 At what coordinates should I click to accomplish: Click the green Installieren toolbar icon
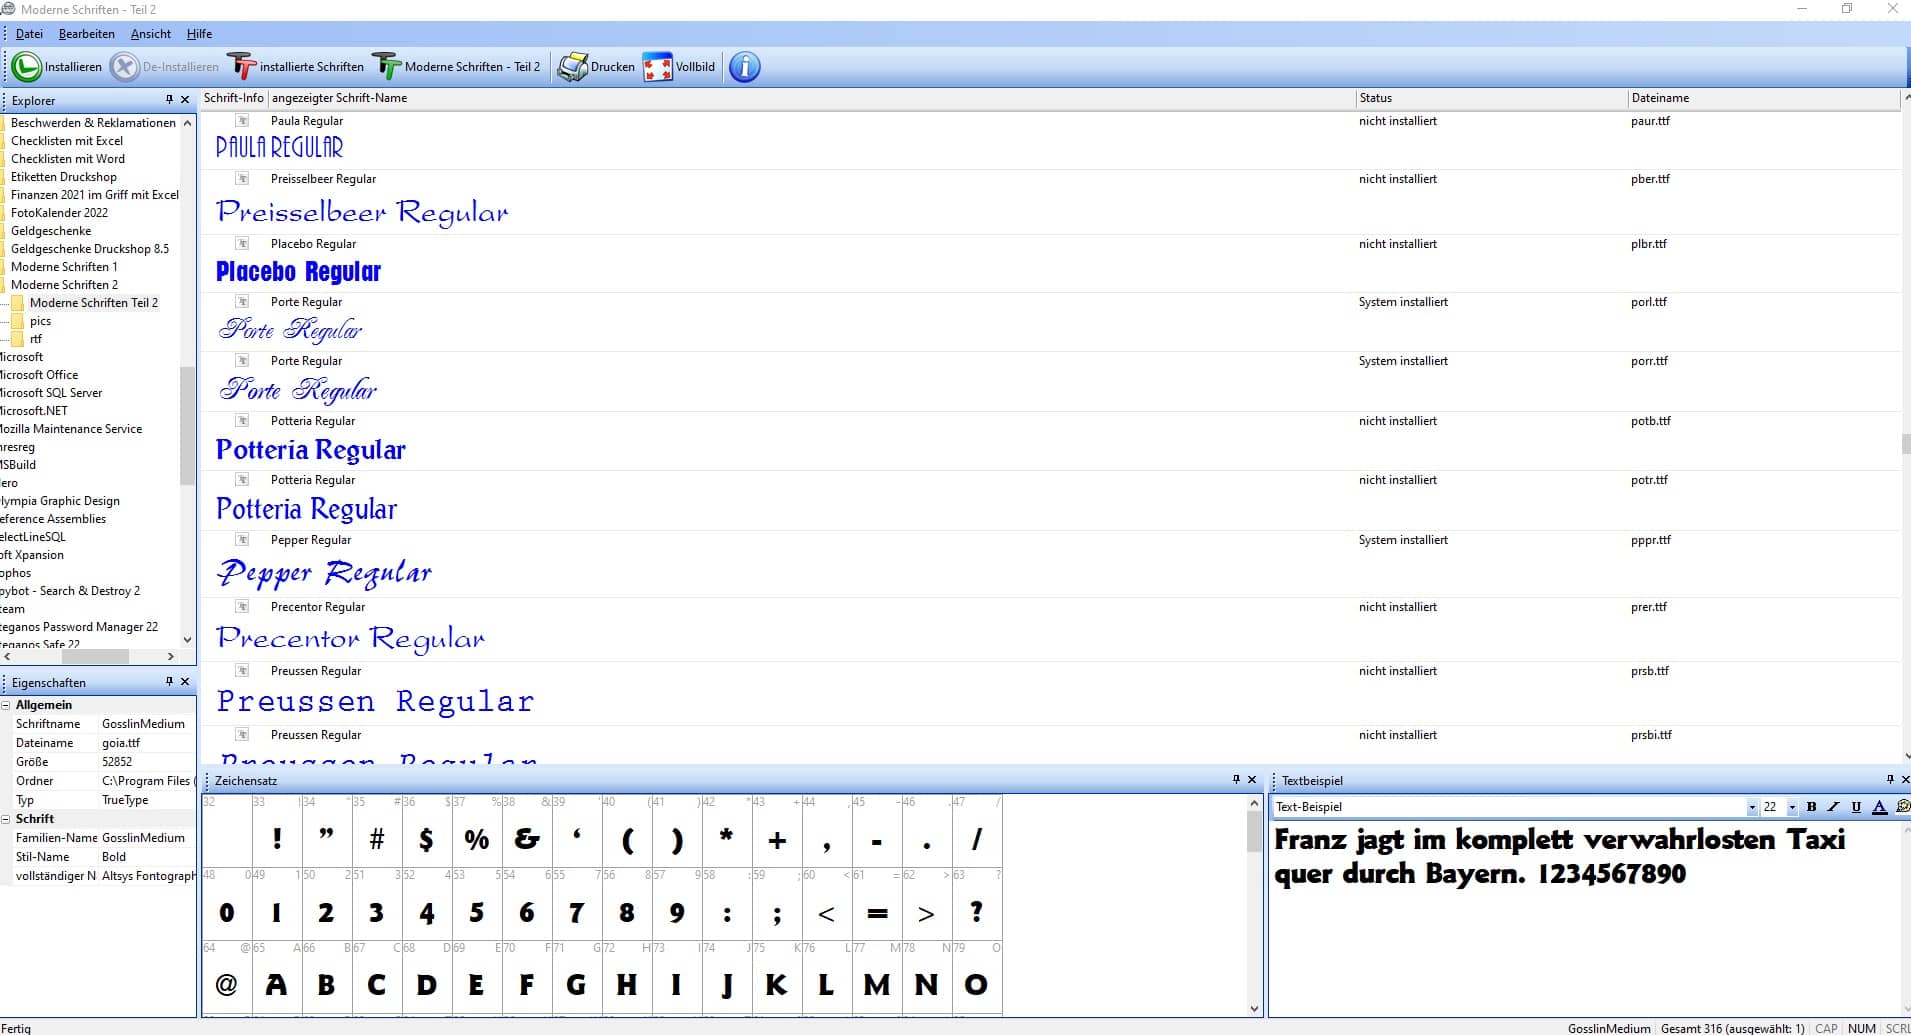pos(27,67)
